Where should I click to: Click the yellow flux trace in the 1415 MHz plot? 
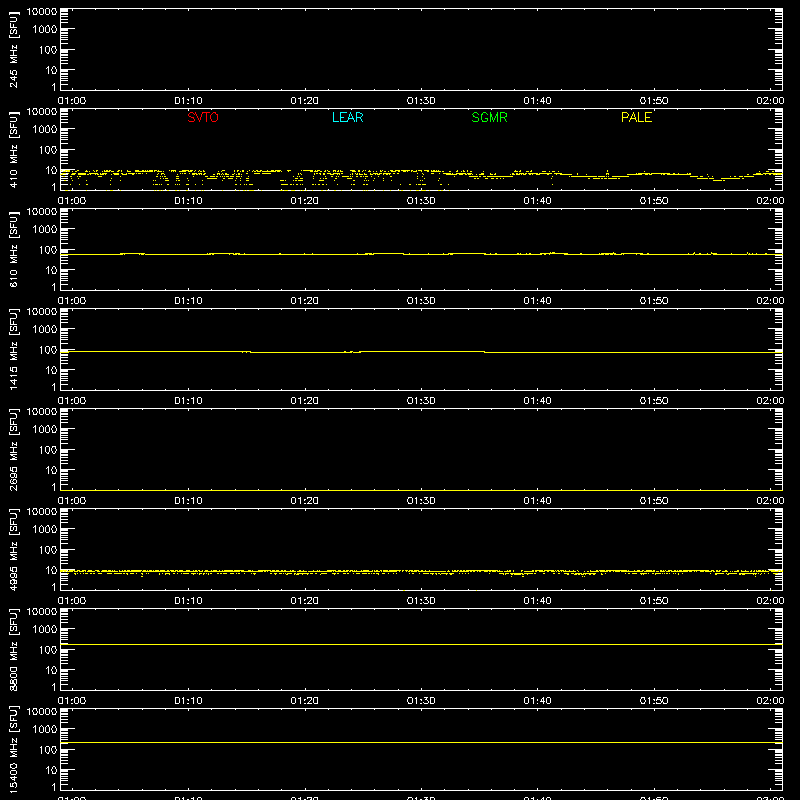[421, 352]
